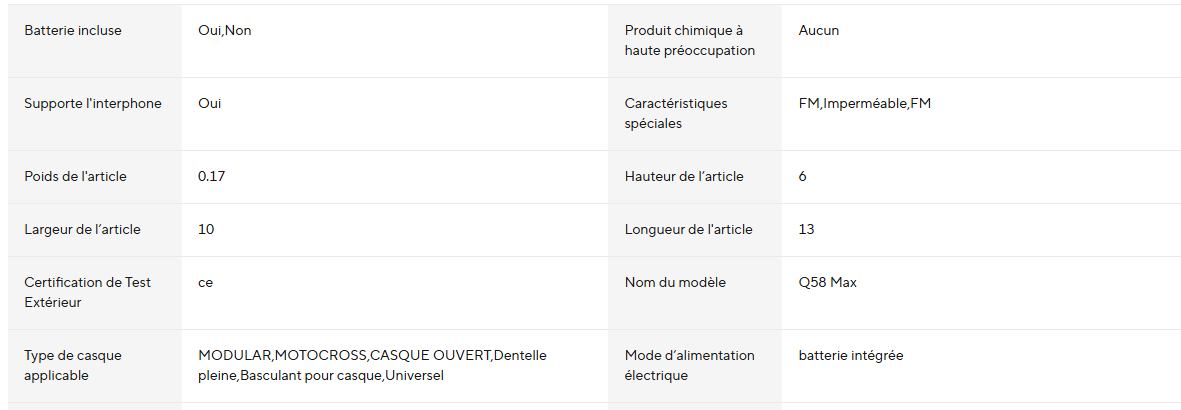Click the 'Mode d'alimentation électrique' label

[x=690, y=366]
